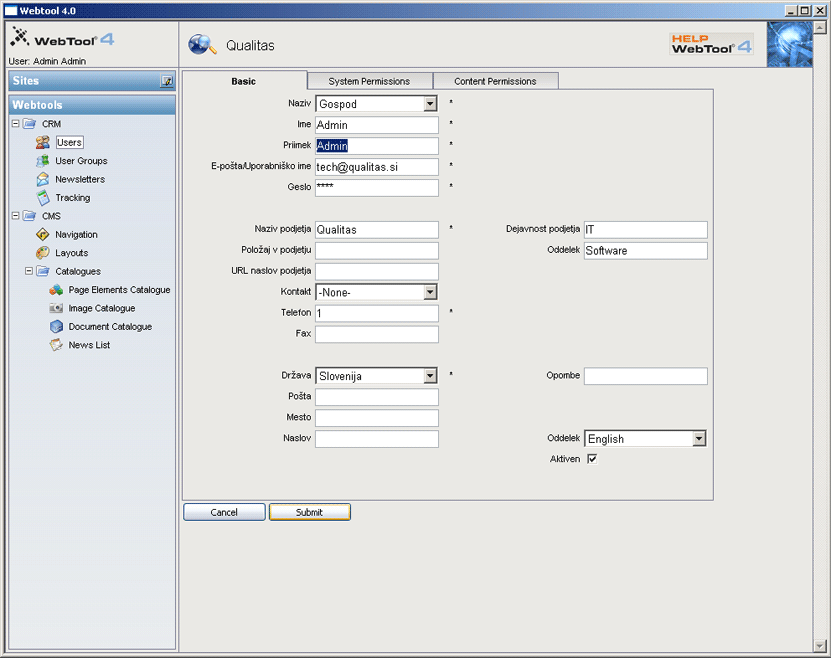Click the Sites panel toggle icon

167,81
